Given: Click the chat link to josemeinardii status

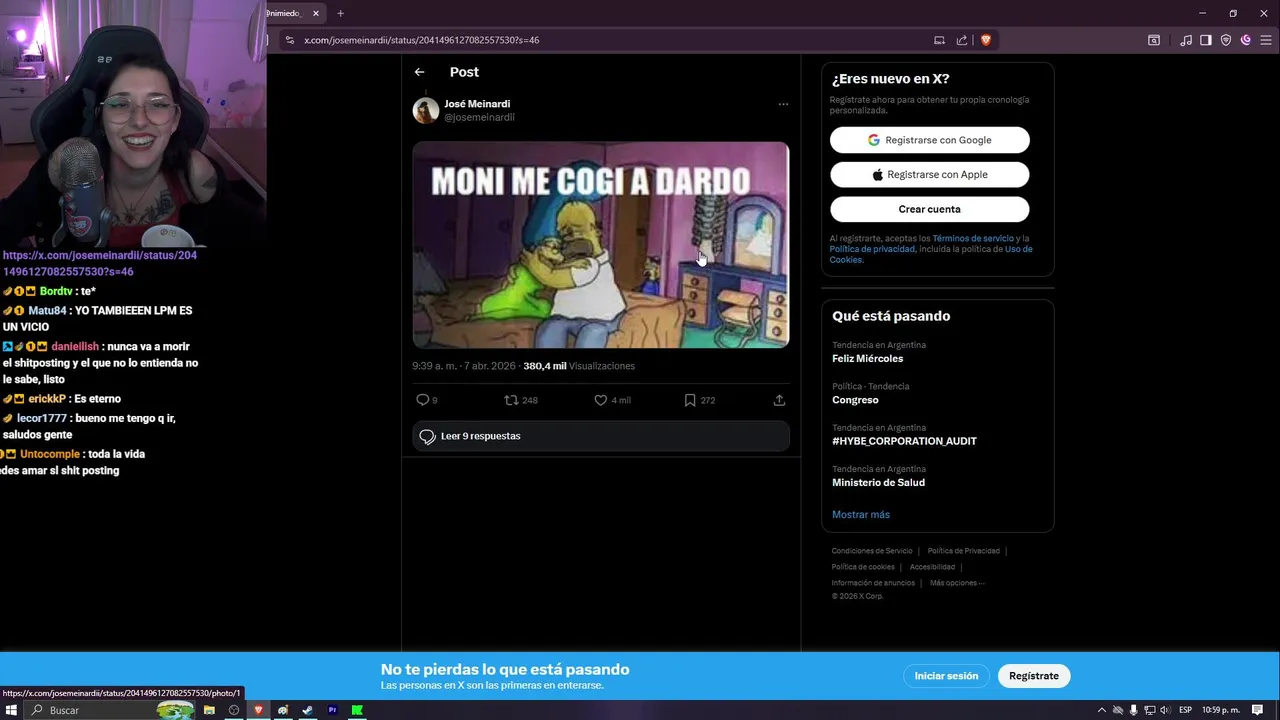Looking at the screenshot, I should (100, 263).
